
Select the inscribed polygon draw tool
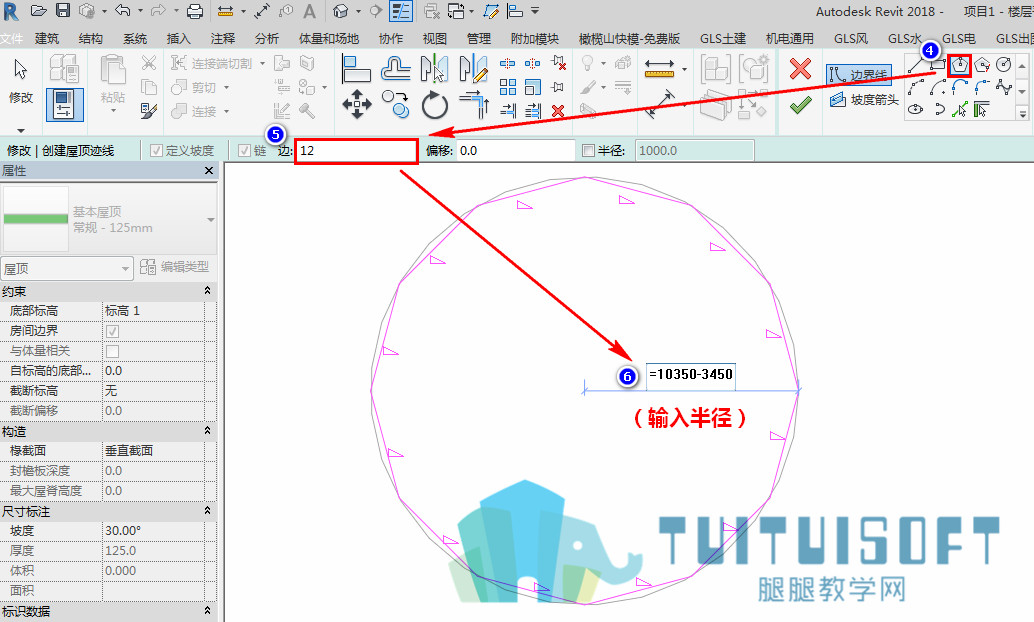pos(959,65)
